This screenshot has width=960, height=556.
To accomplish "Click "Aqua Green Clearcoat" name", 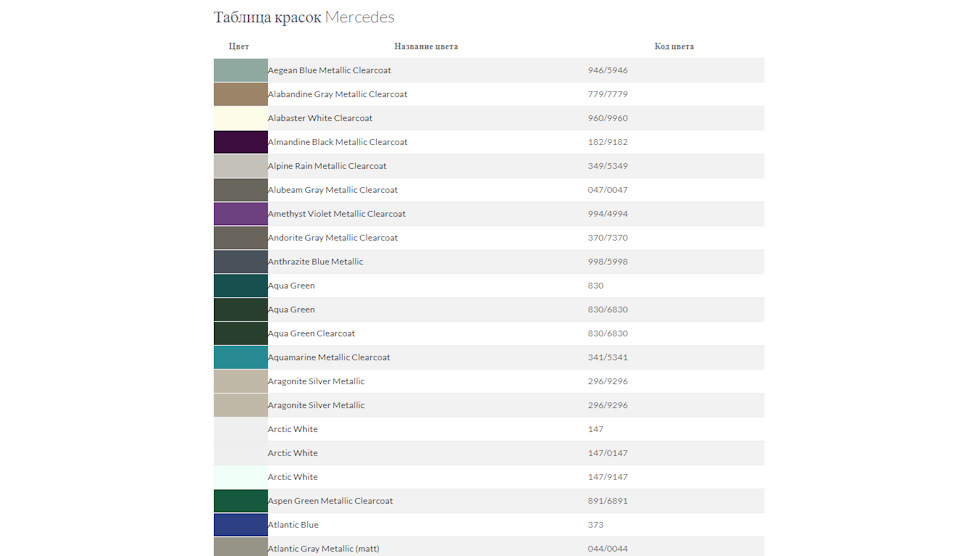I will (311, 334).
